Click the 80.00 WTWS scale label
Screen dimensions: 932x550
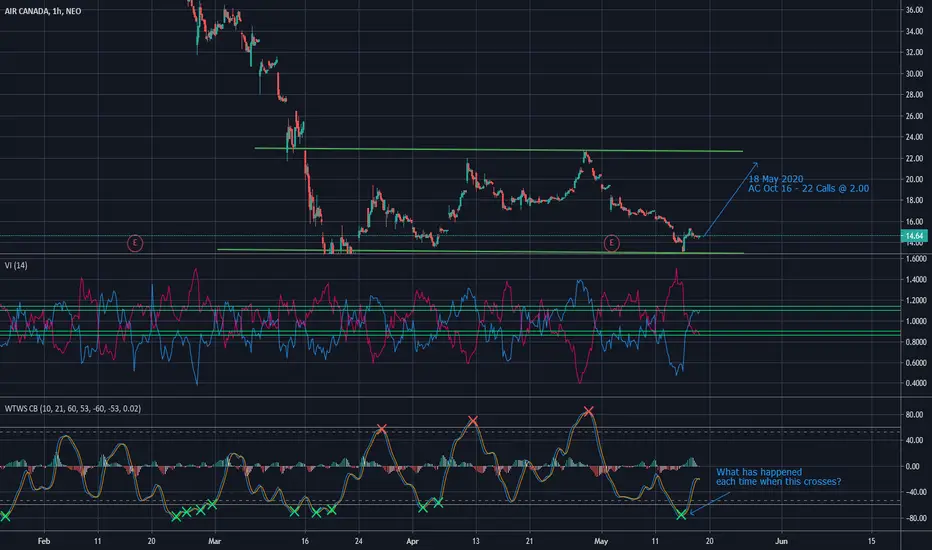(915, 414)
